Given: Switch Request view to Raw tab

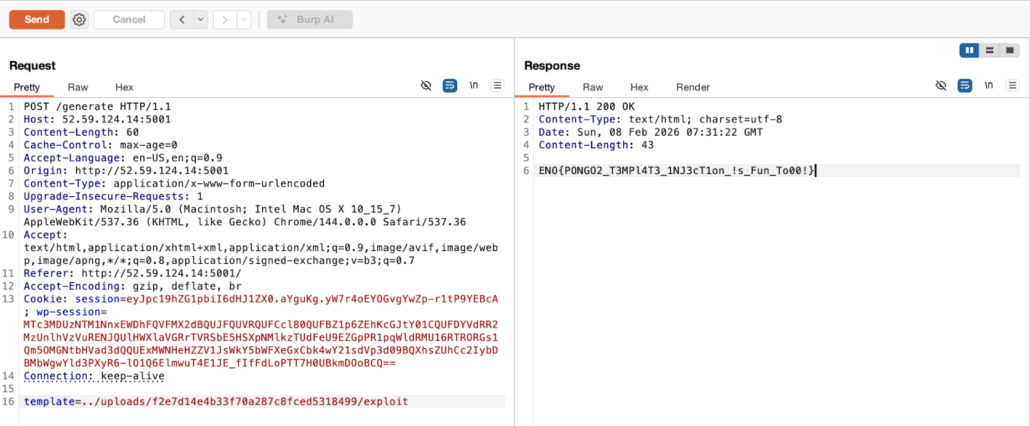Looking at the screenshot, I should click(78, 87).
